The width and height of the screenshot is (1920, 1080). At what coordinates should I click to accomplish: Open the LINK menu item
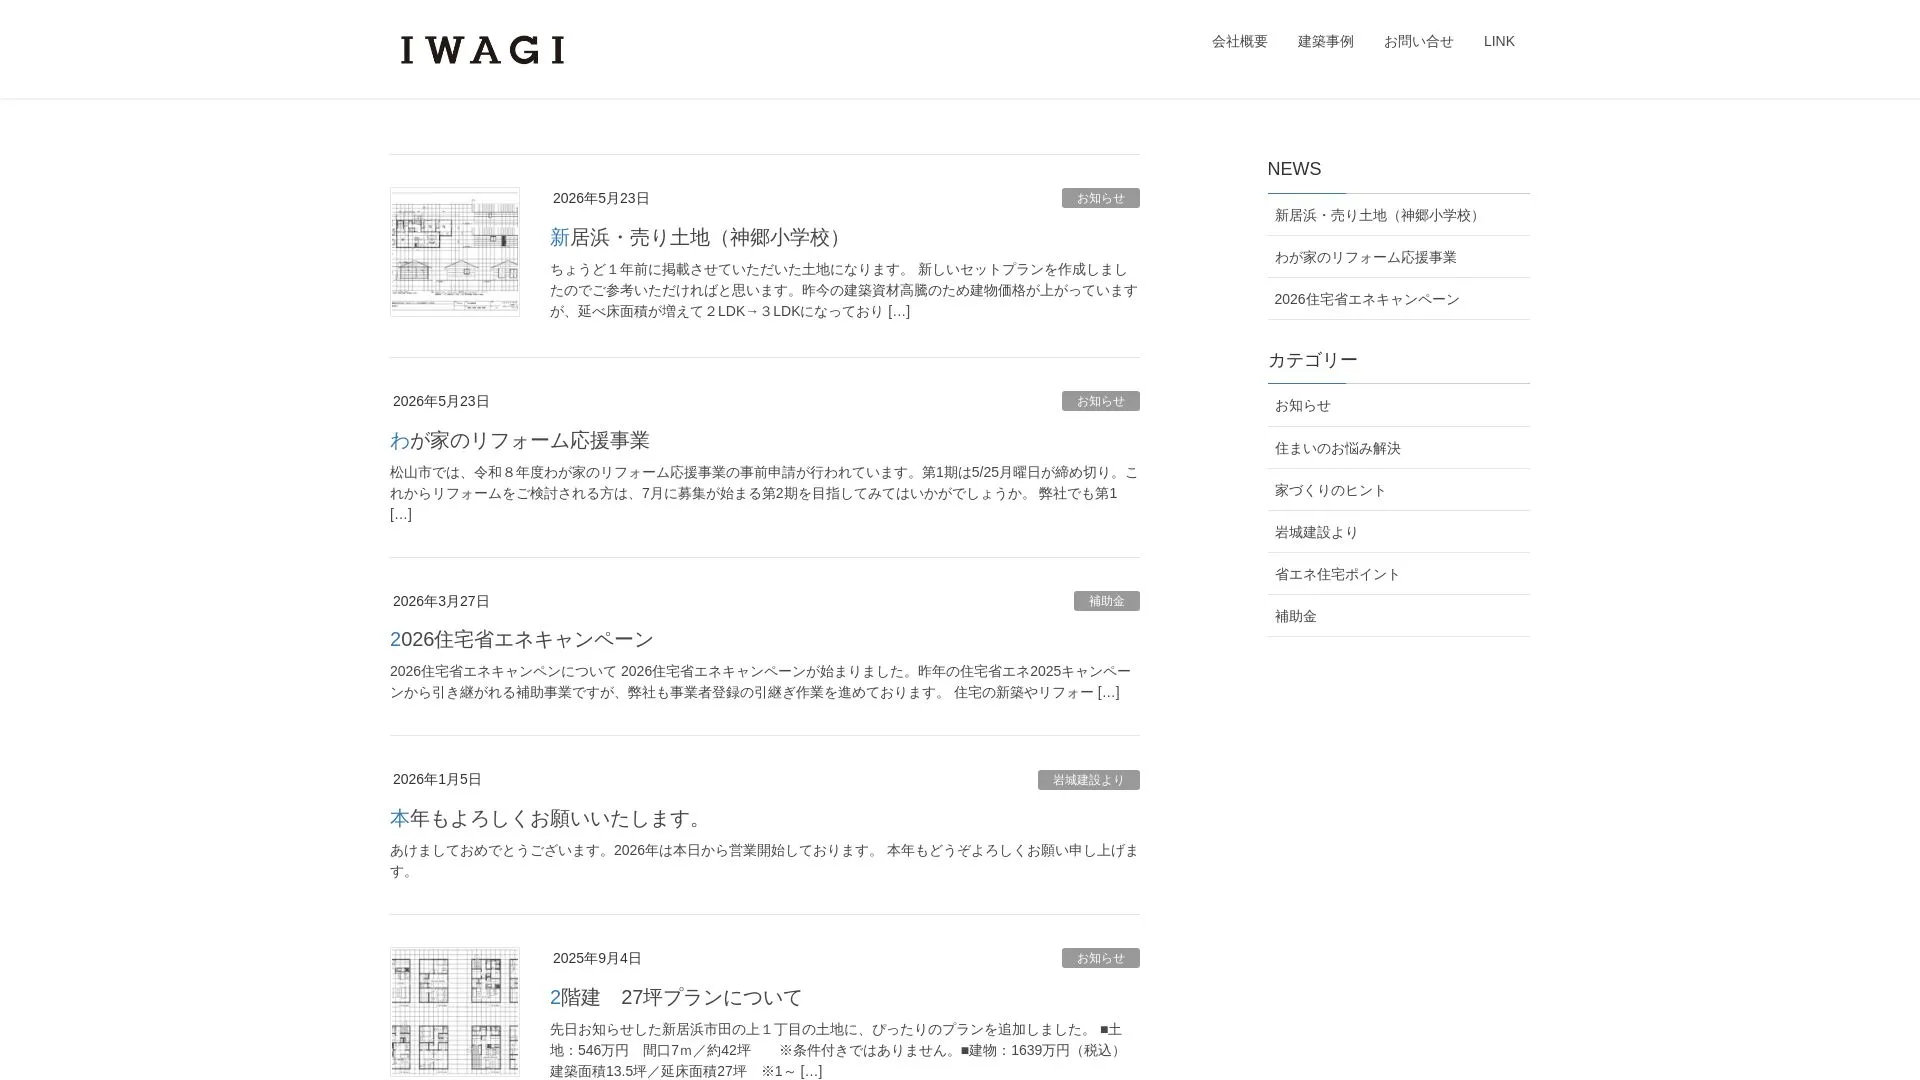coord(1499,41)
